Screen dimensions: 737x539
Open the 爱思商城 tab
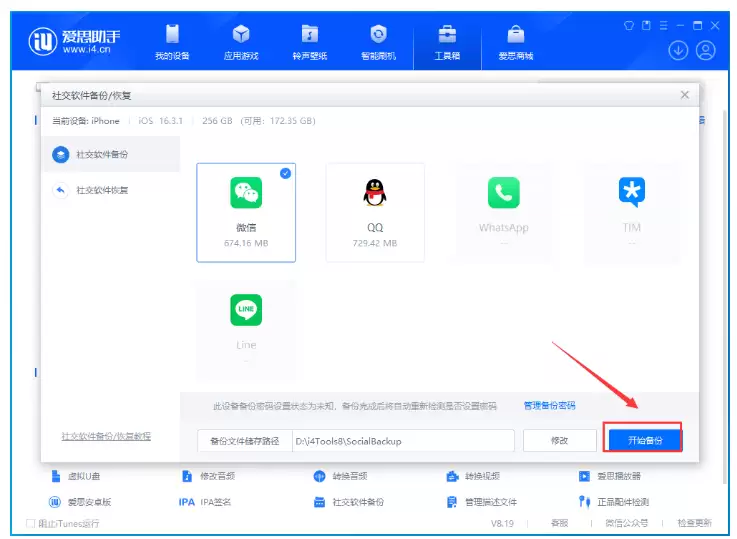[516, 43]
